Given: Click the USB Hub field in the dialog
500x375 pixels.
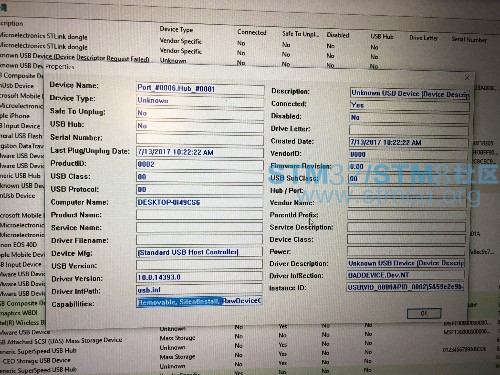Looking at the screenshot, I should point(200,126).
